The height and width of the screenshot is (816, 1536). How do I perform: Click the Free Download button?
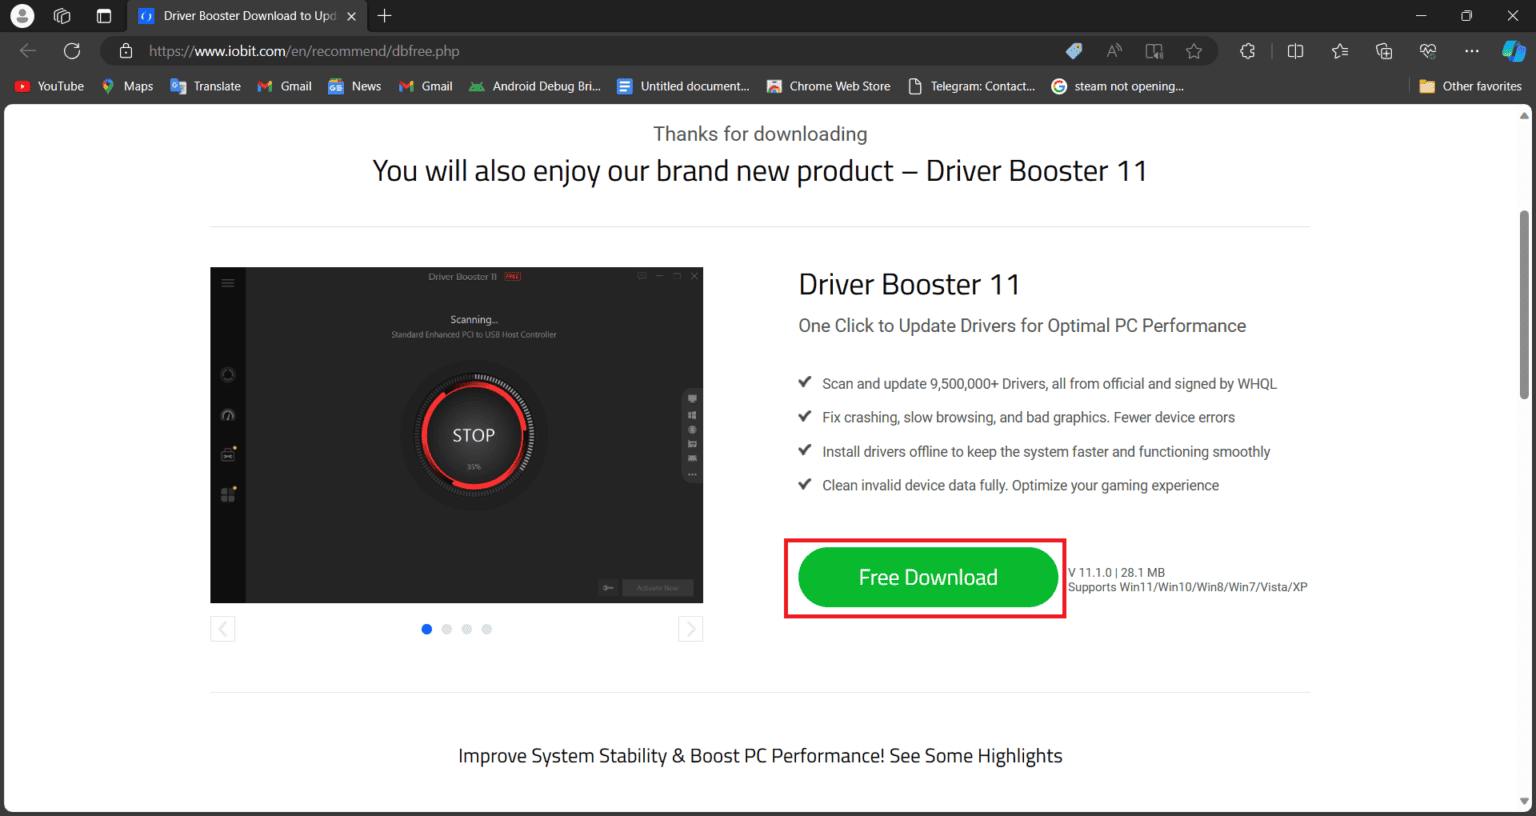pos(927,577)
